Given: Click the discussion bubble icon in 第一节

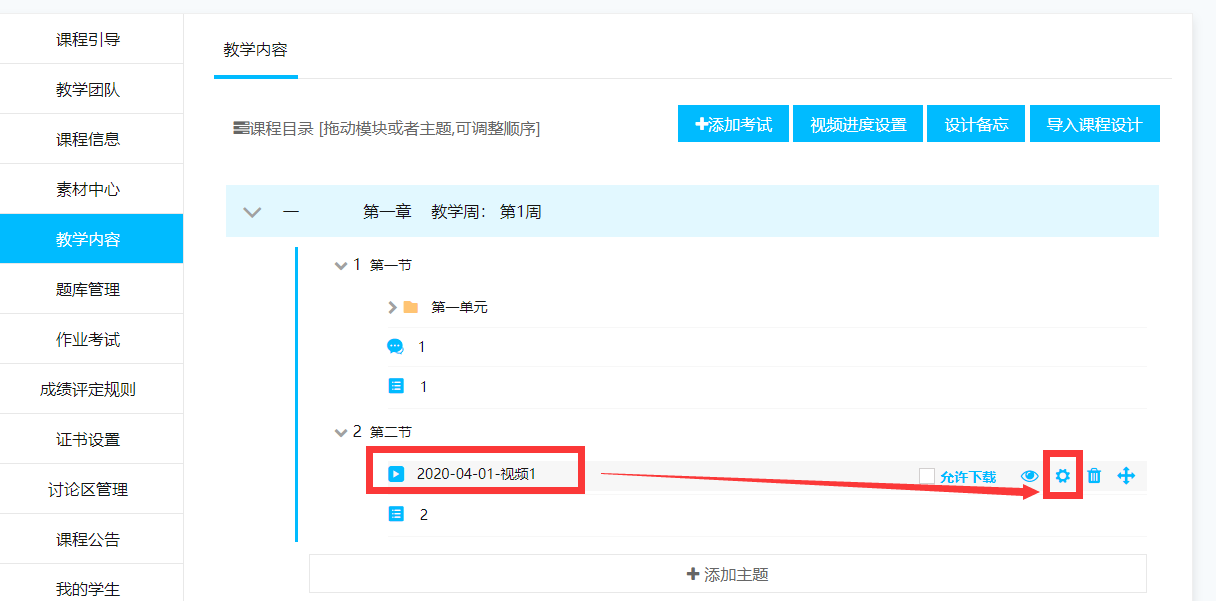Looking at the screenshot, I should [x=396, y=347].
